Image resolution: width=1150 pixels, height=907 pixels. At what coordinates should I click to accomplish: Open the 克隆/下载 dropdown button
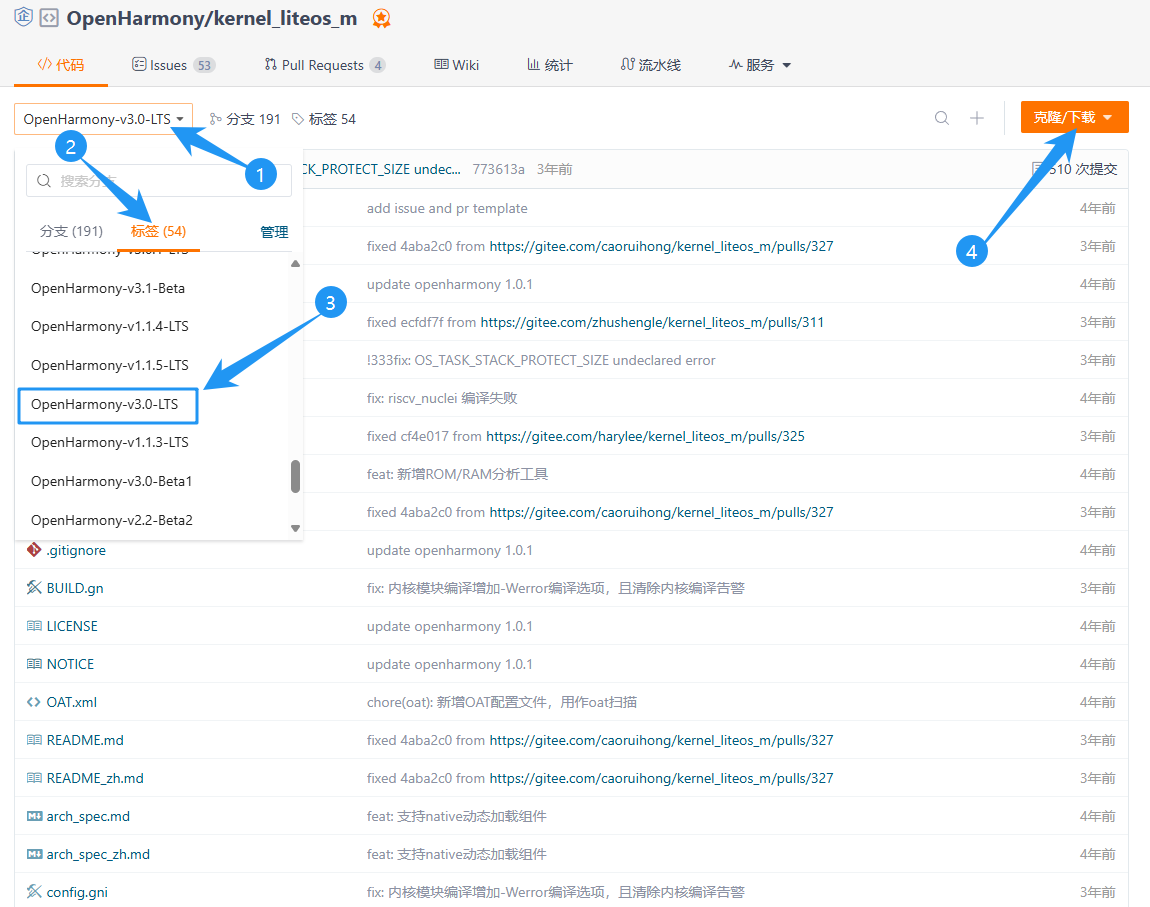[1074, 117]
